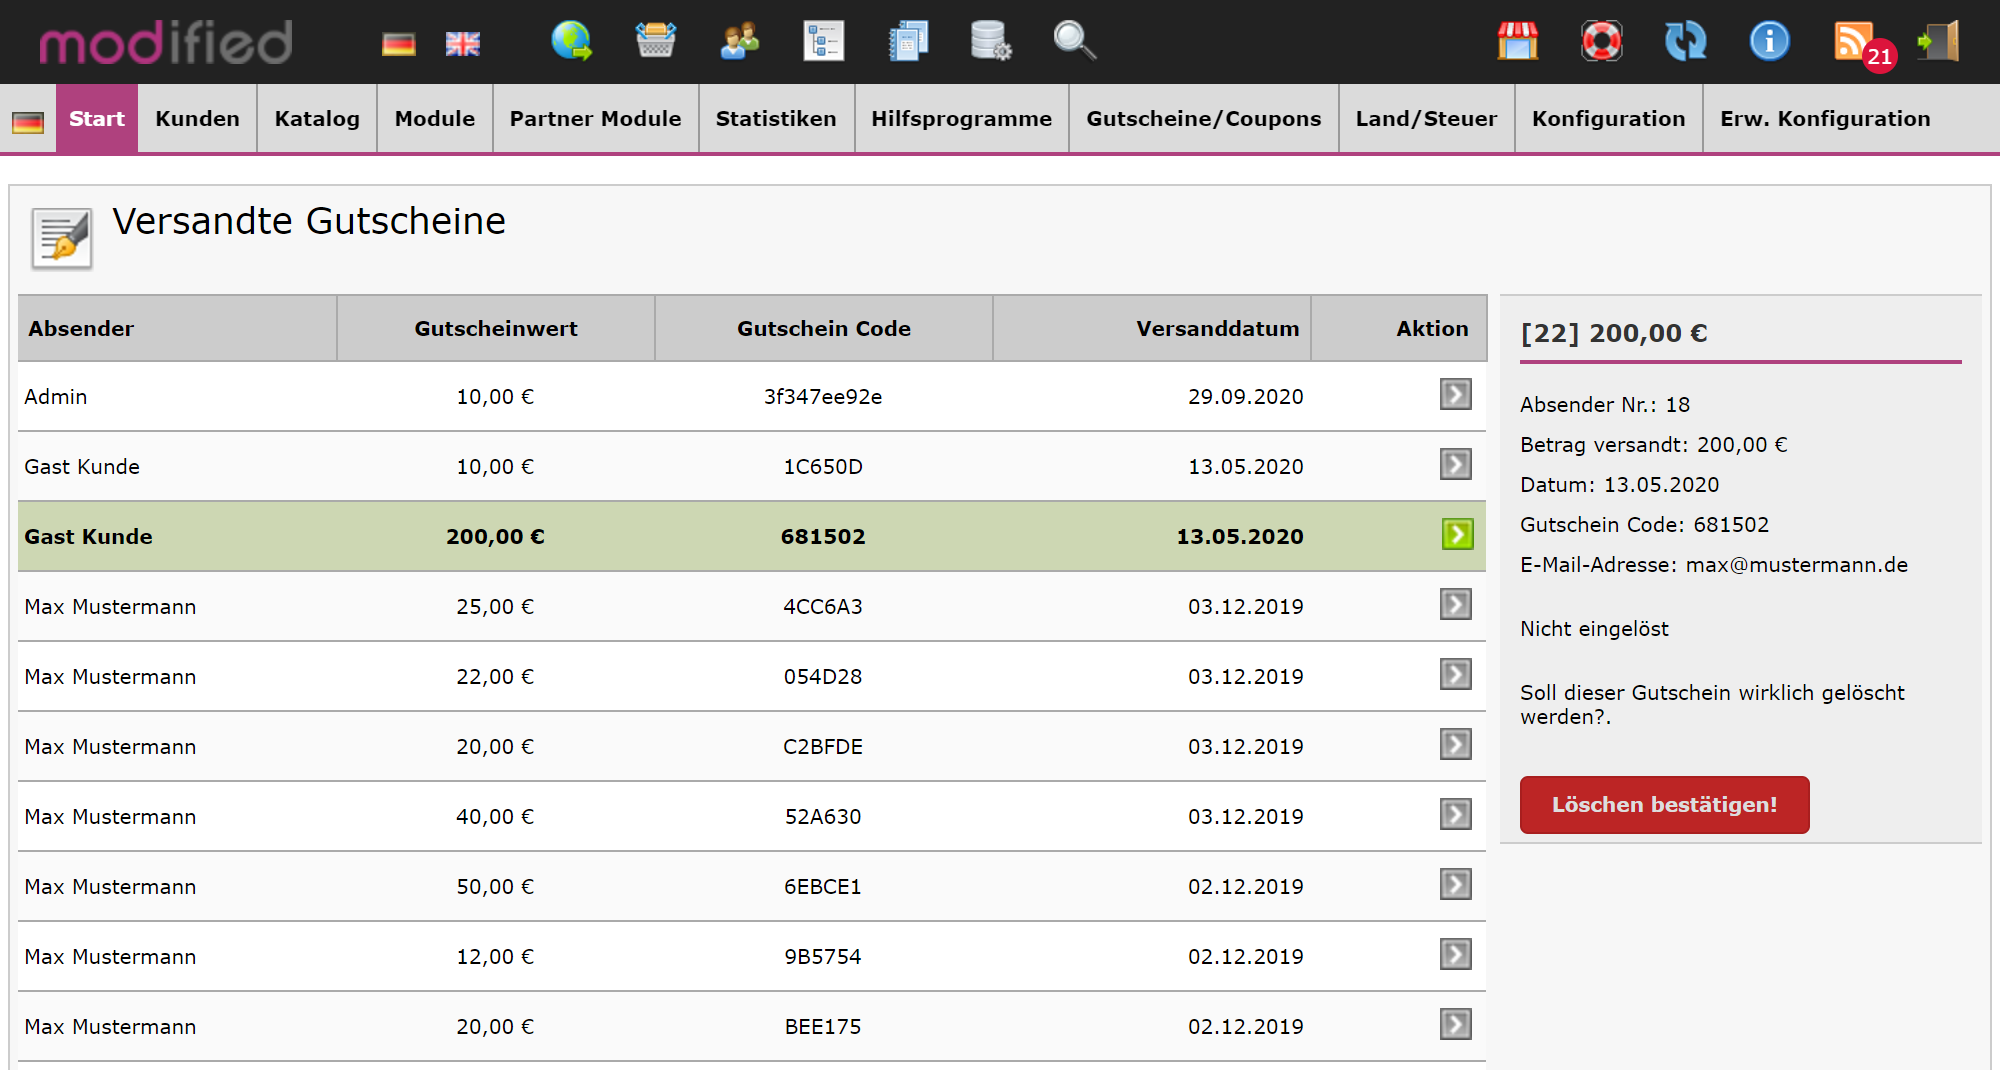Click the lifebuoy support icon
This screenshot has width=2000, height=1070.
point(1601,41)
